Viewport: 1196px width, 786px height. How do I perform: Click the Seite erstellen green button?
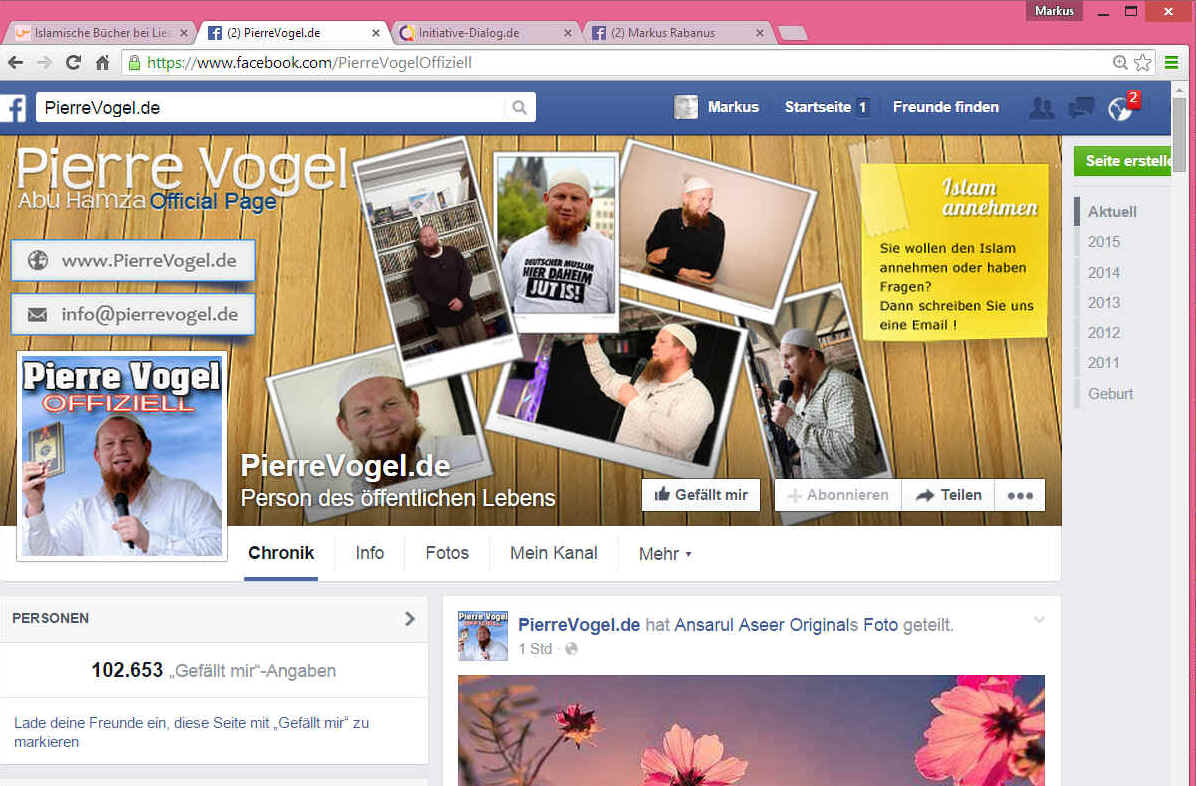click(x=1122, y=161)
